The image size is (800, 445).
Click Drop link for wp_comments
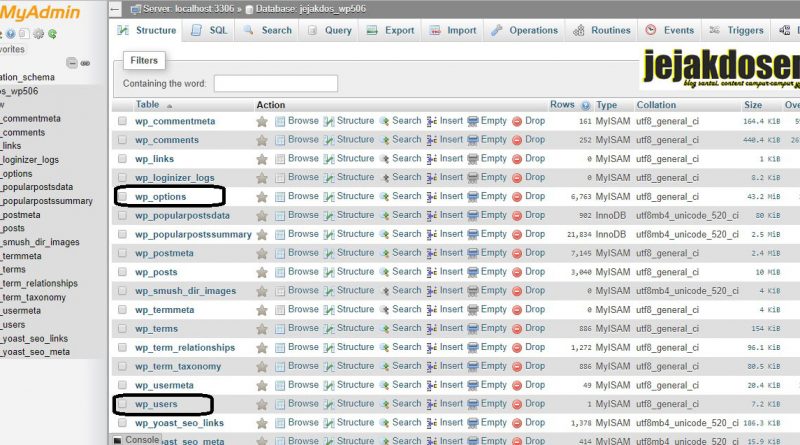click(535, 139)
